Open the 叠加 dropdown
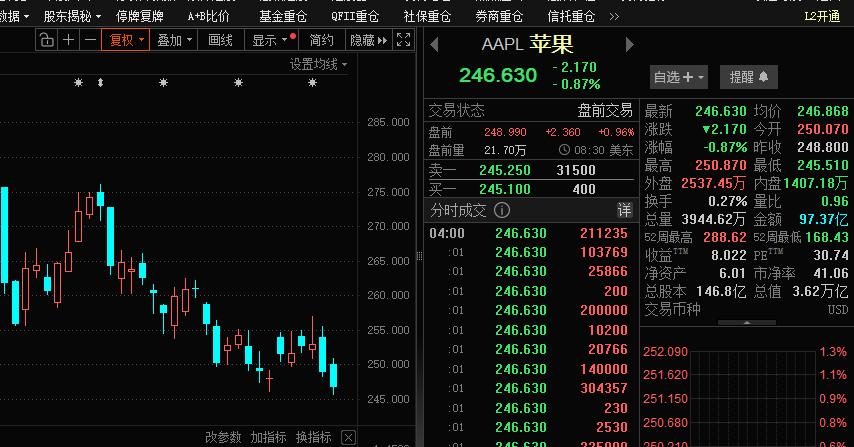This screenshot has height=447, width=854. coord(174,40)
